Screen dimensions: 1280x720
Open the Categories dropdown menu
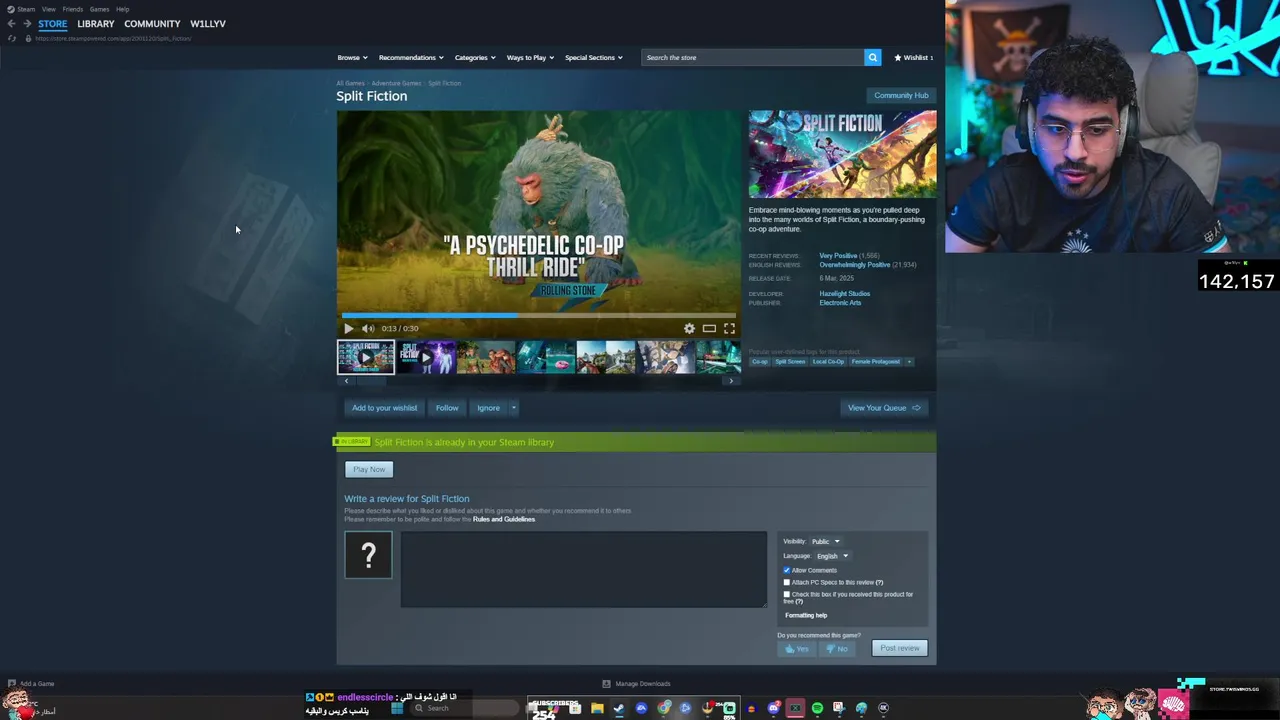click(475, 57)
